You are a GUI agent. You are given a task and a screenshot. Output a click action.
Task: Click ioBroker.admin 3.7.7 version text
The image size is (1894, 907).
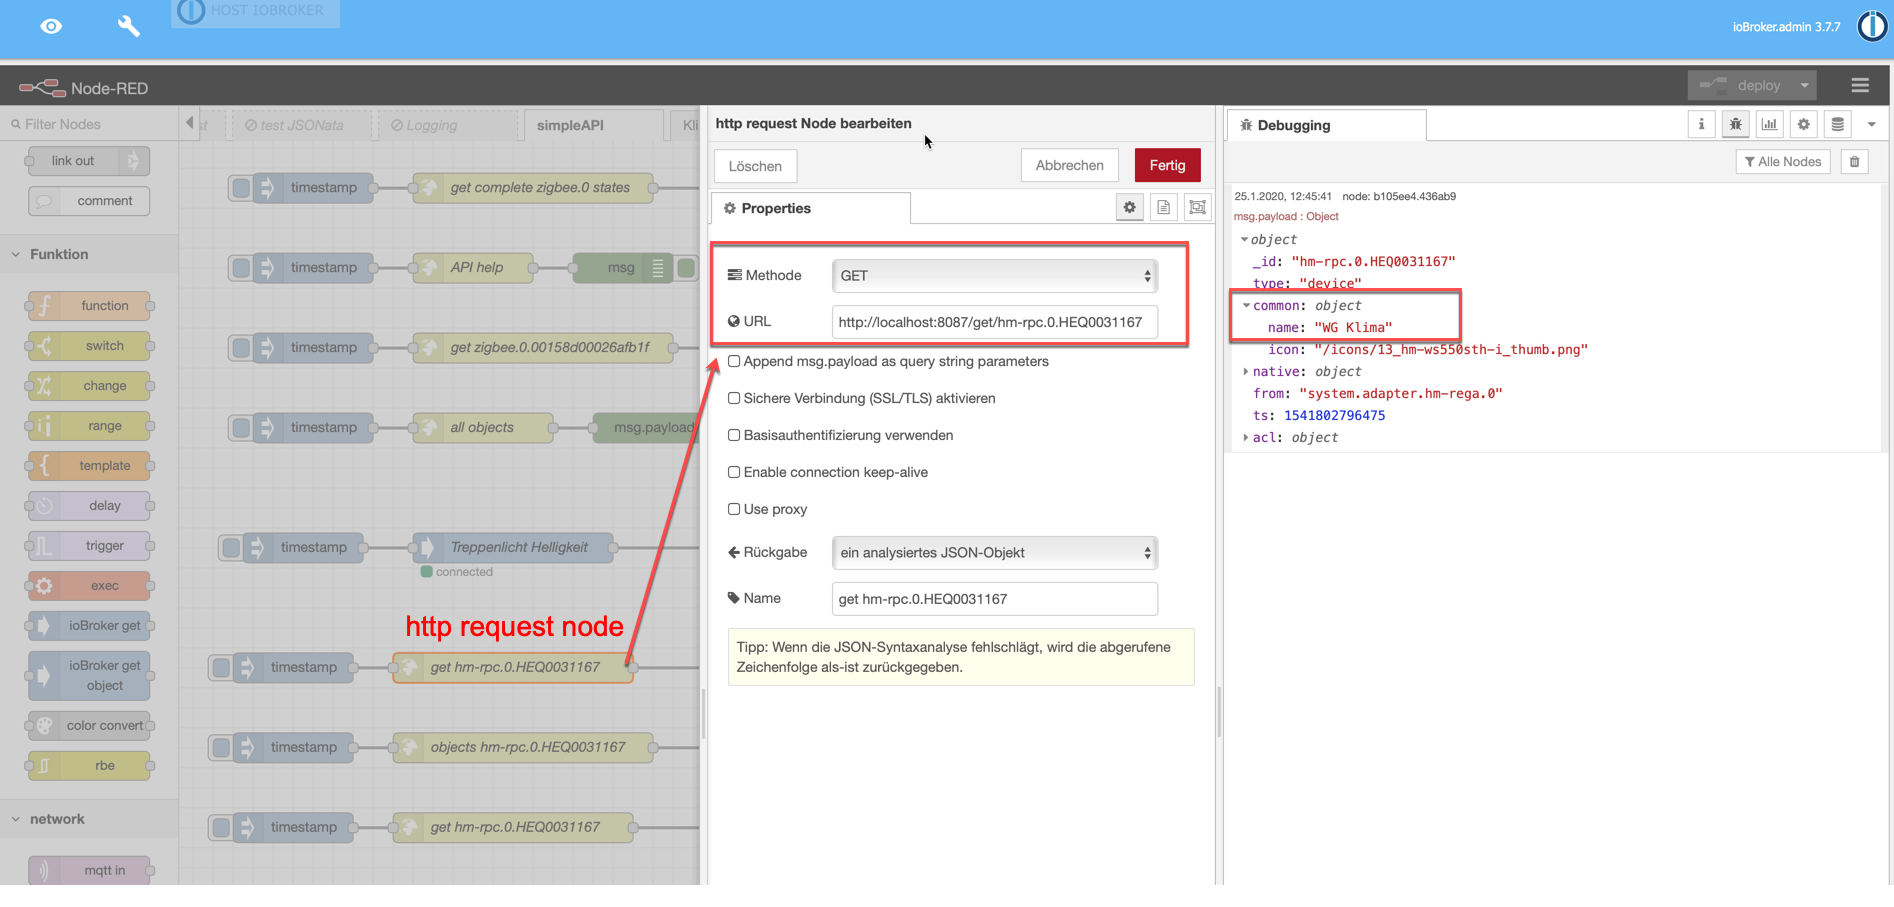pos(1786,27)
